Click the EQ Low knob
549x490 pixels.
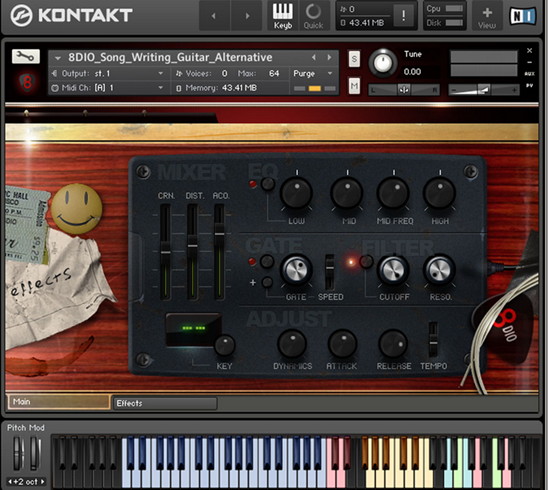(x=296, y=193)
